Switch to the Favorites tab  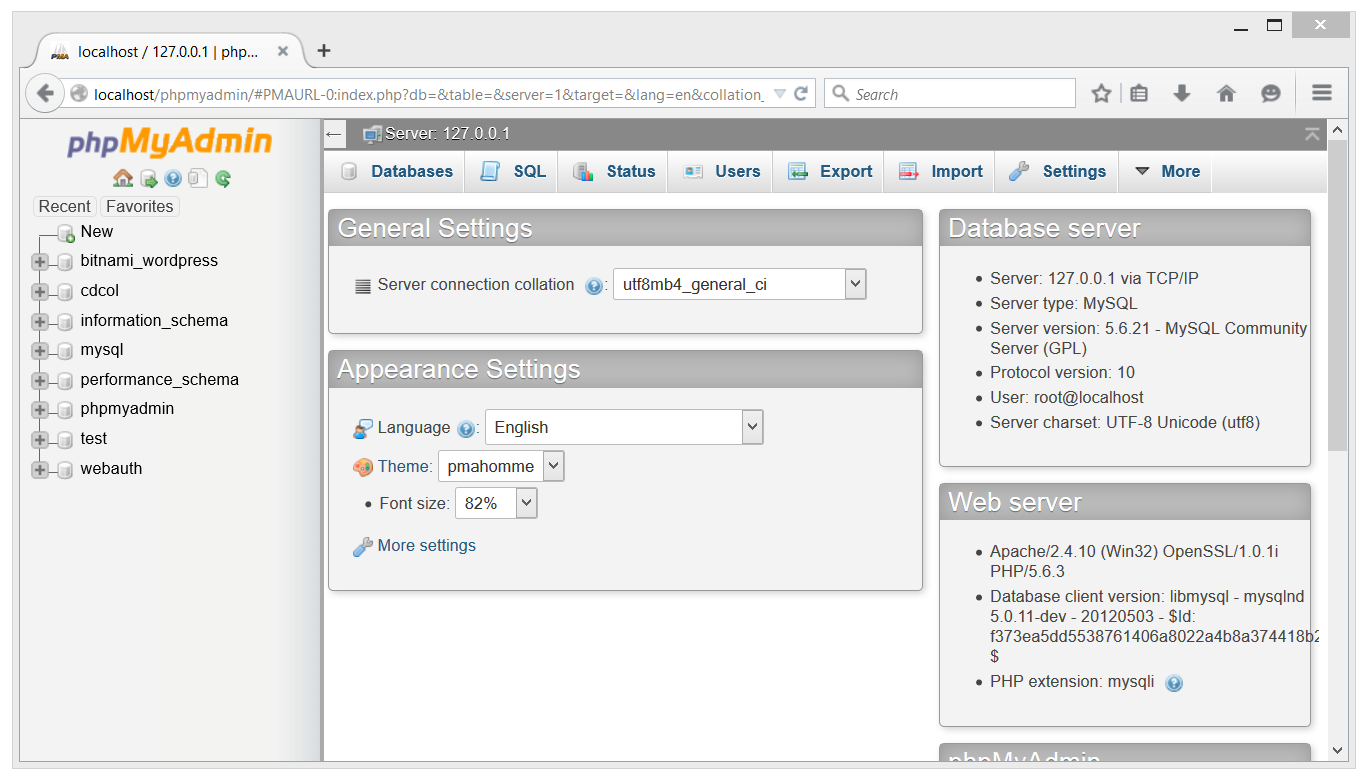(x=139, y=206)
